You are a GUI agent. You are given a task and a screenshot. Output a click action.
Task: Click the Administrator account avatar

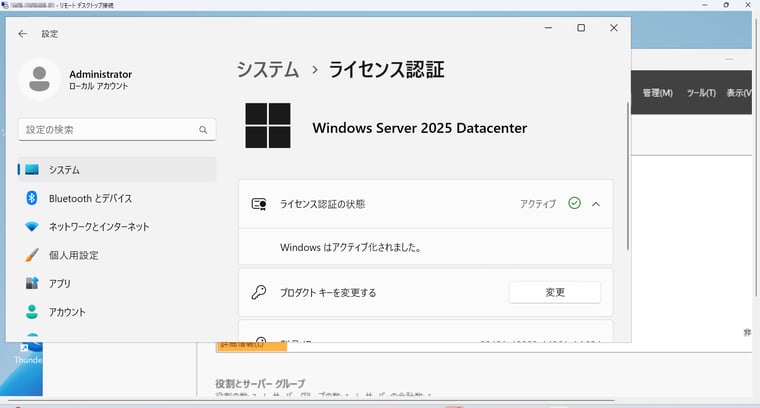(x=39, y=79)
